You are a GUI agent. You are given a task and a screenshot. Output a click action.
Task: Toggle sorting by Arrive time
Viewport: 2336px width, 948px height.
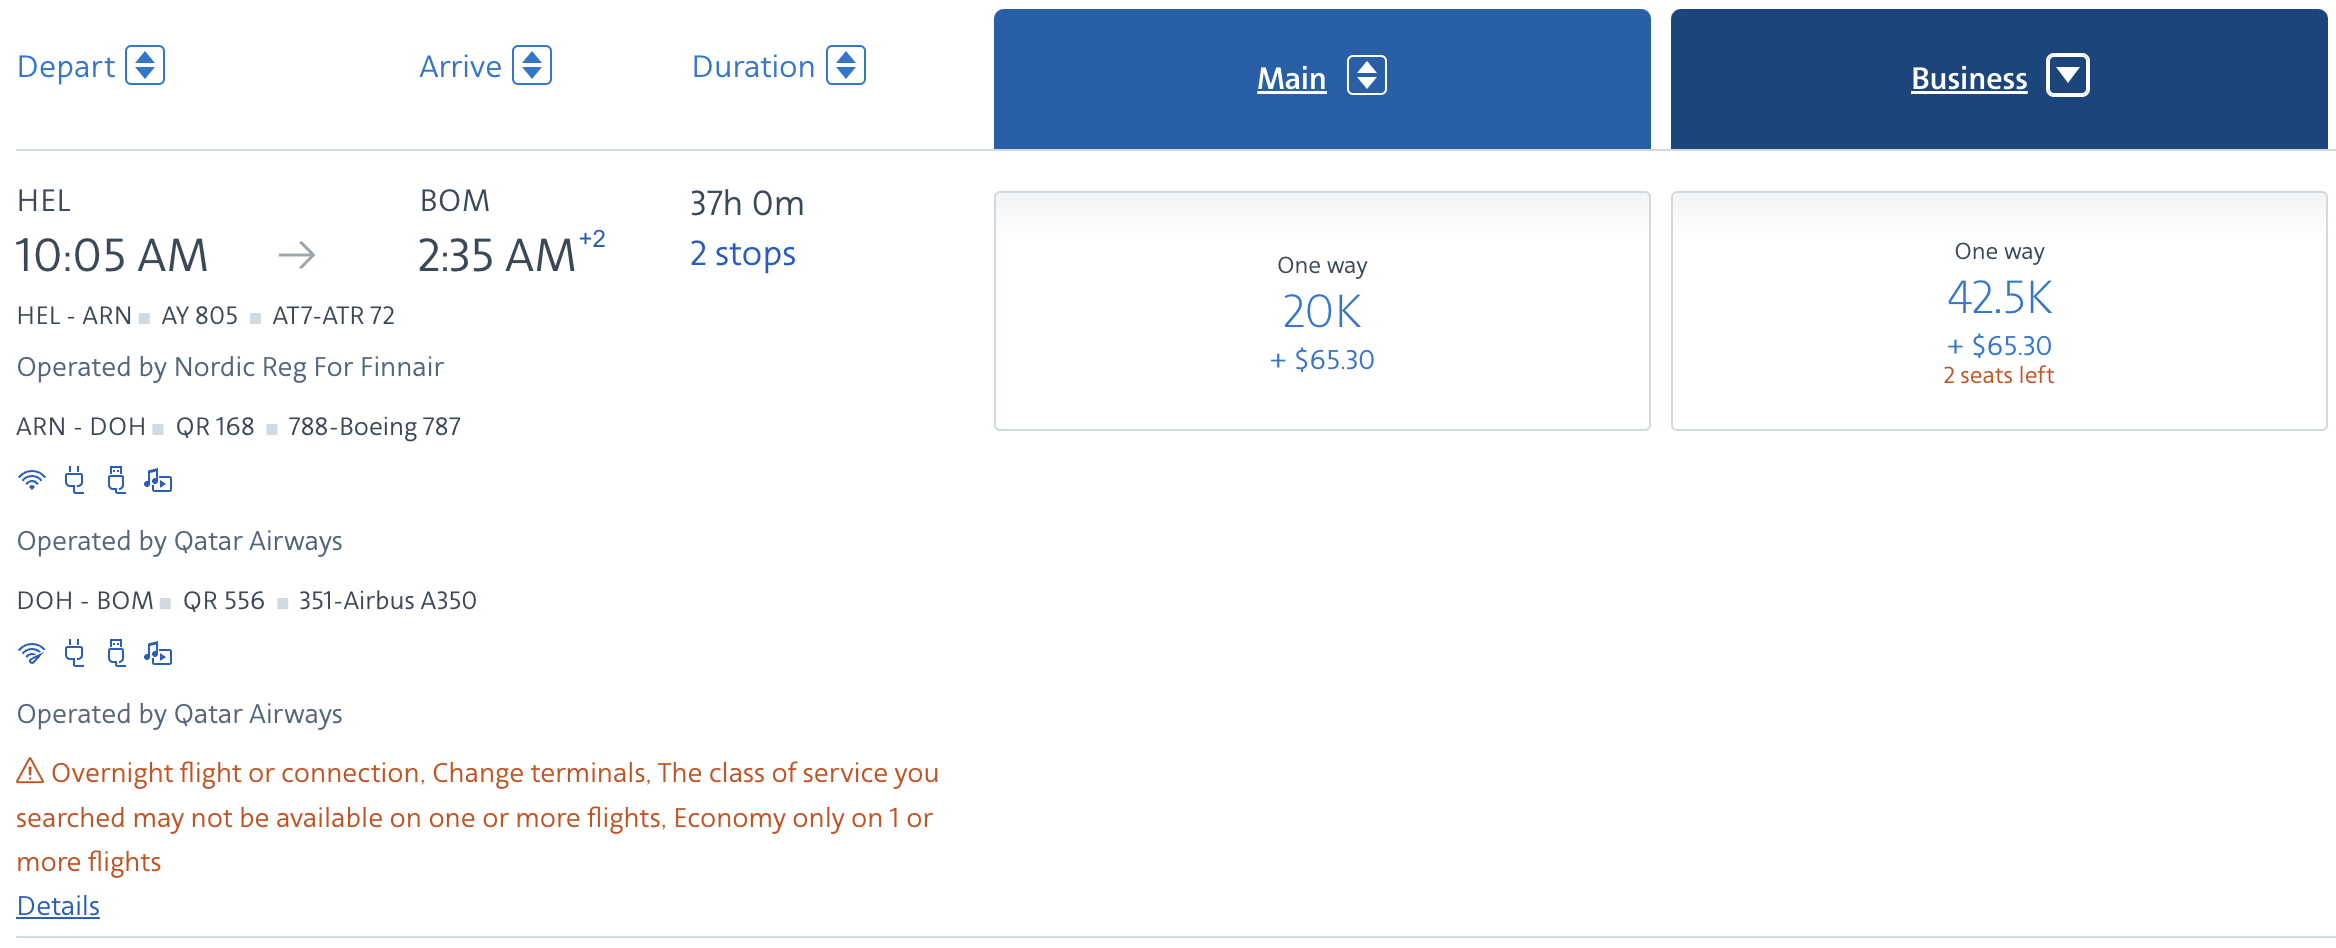coord(533,65)
